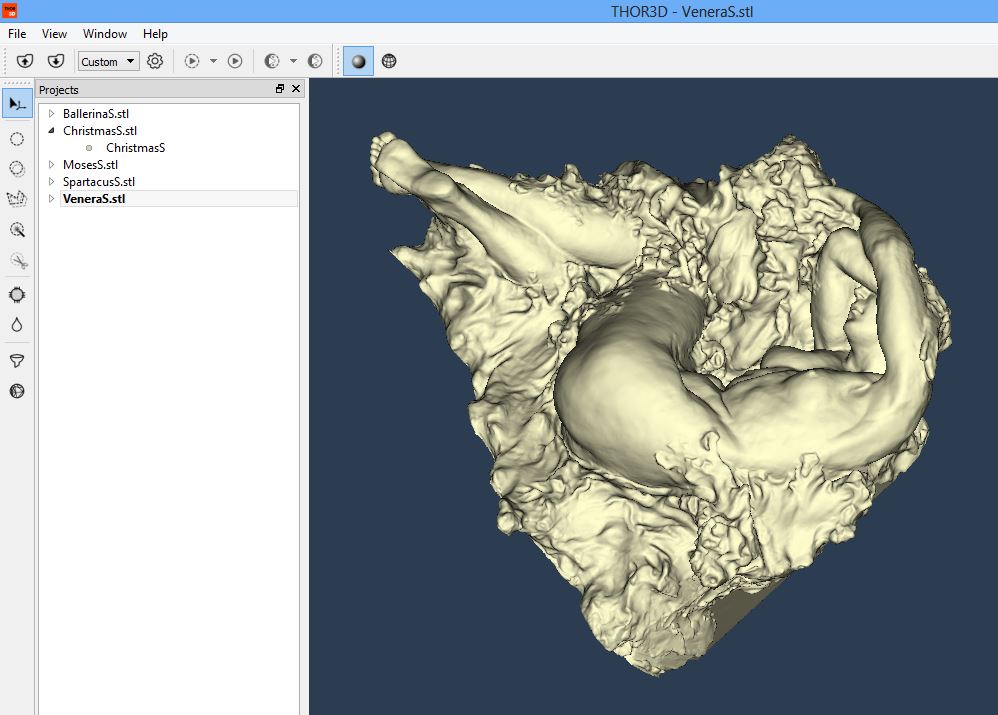Open the File menu

[17, 34]
